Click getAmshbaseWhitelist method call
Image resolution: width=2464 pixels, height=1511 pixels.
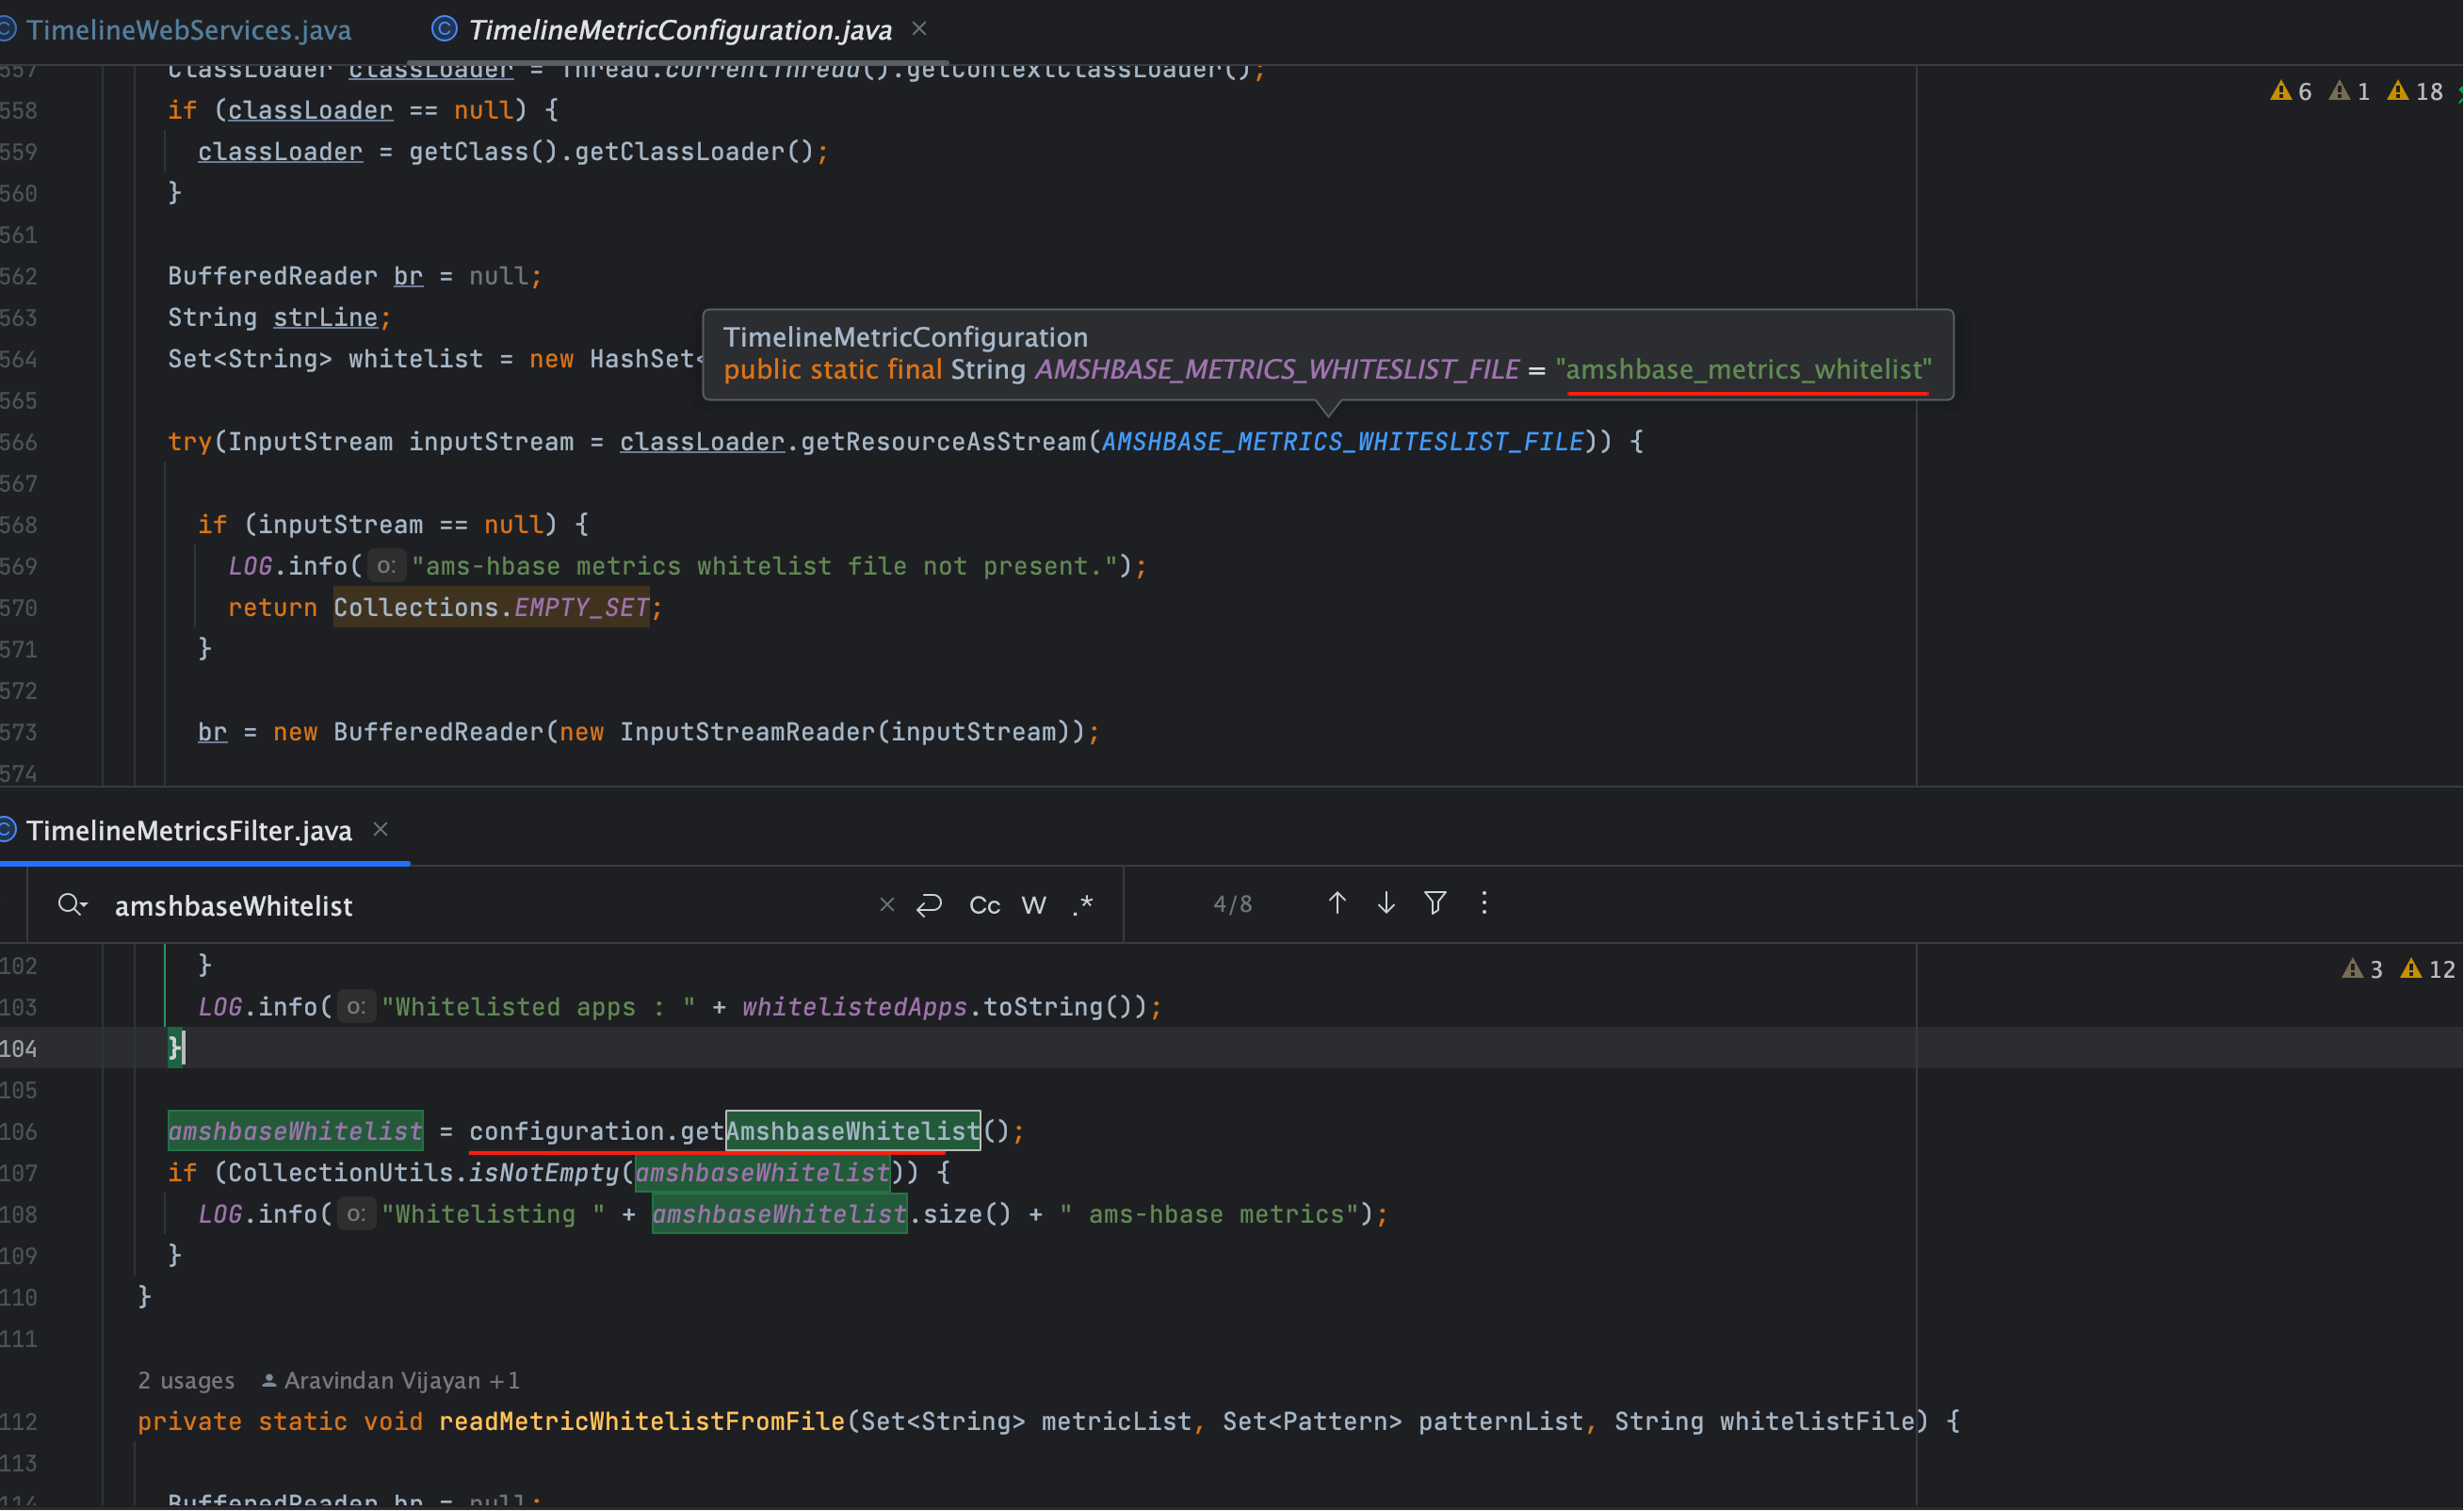[x=831, y=1132]
